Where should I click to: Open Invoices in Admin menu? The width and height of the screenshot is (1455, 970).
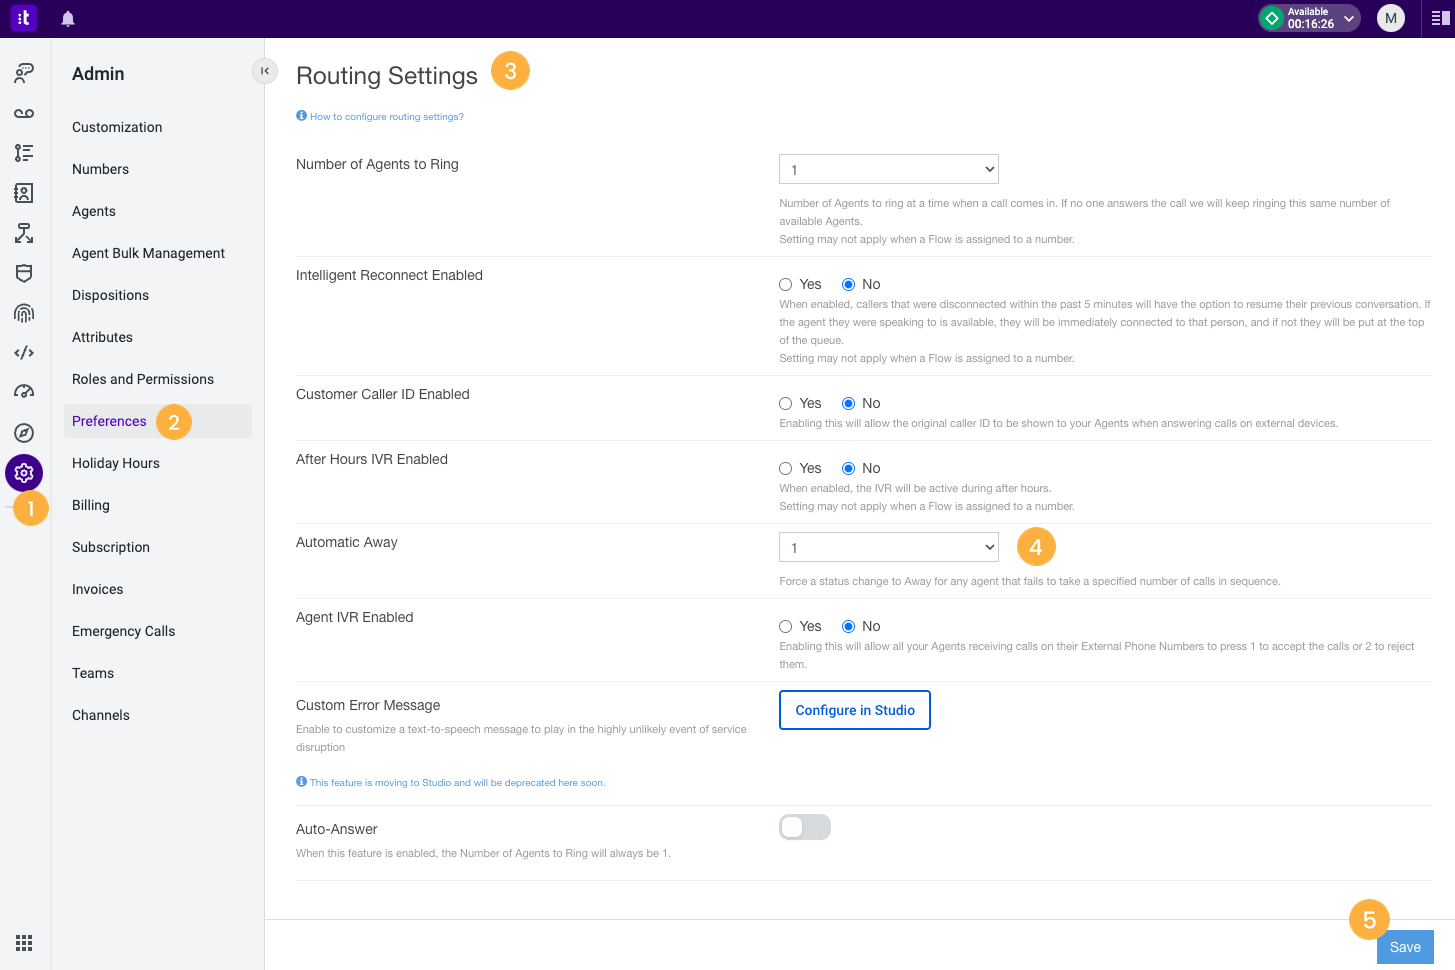[x=98, y=589]
